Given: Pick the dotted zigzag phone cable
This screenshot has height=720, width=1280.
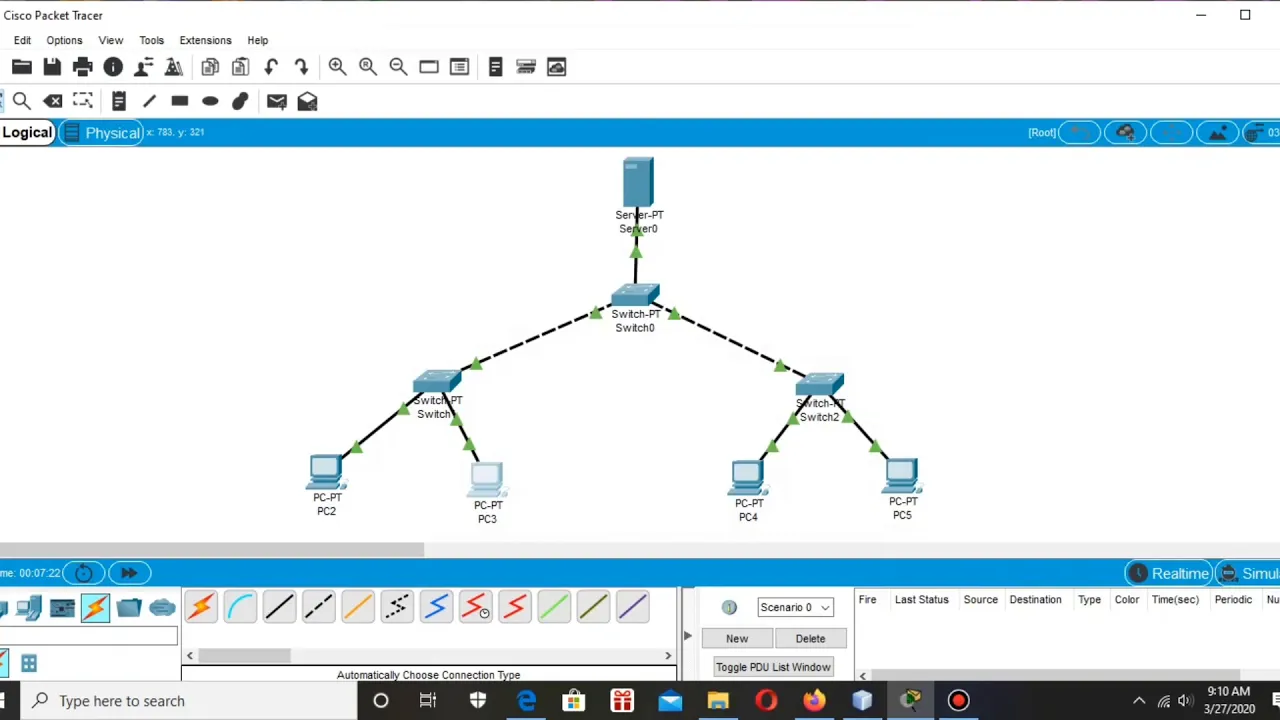Looking at the screenshot, I should coord(397,607).
